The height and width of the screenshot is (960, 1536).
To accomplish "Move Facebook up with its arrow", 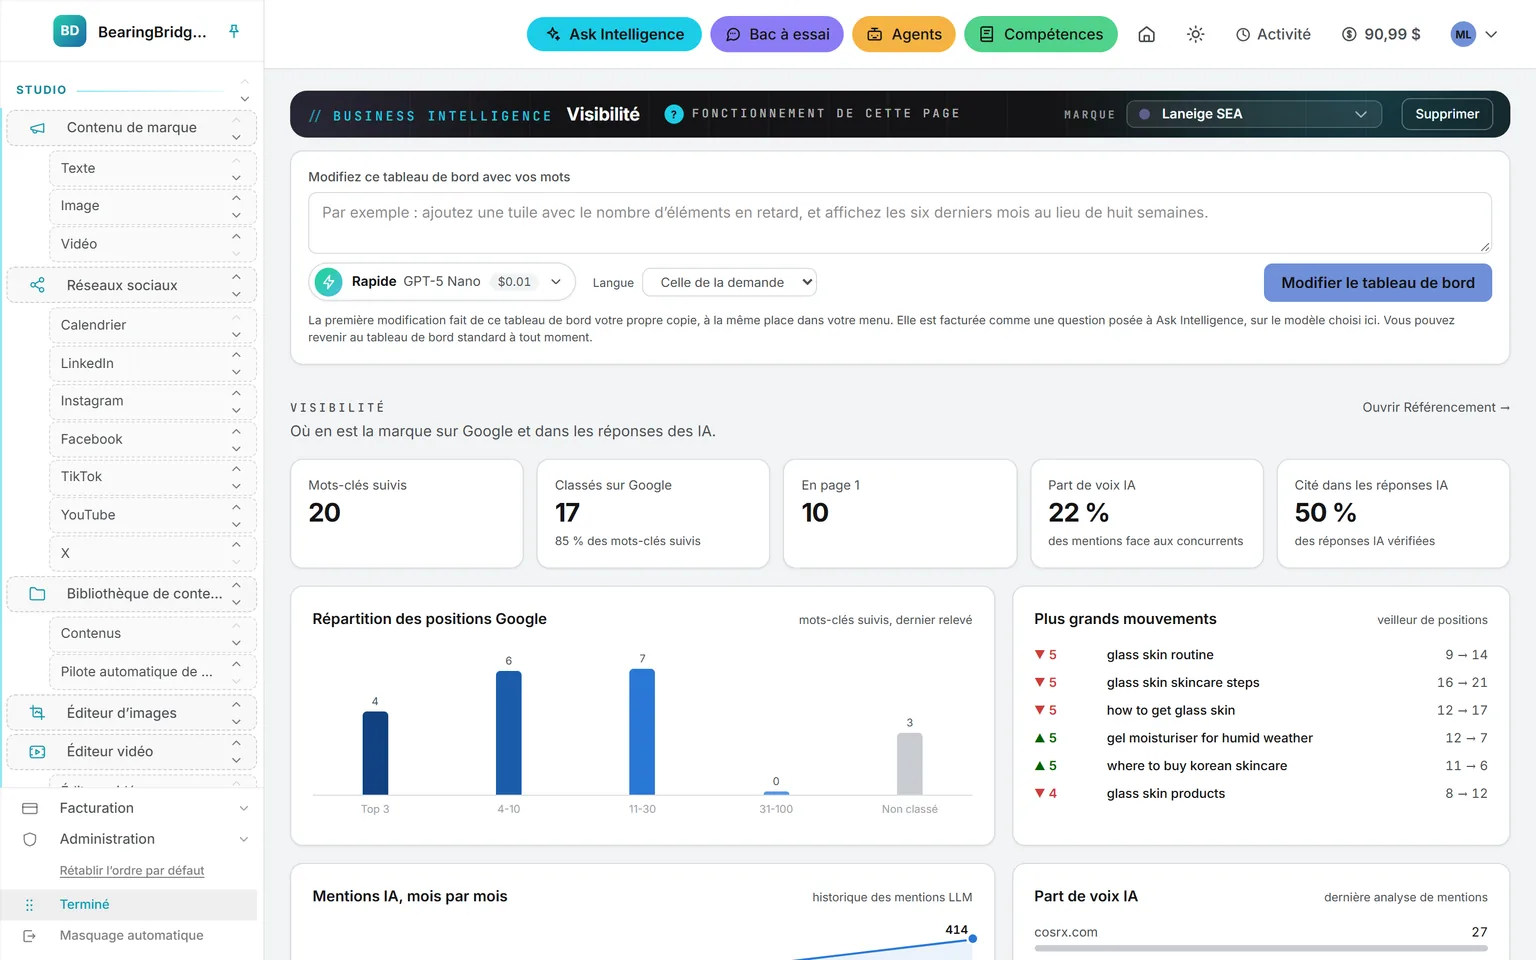I will (x=236, y=431).
